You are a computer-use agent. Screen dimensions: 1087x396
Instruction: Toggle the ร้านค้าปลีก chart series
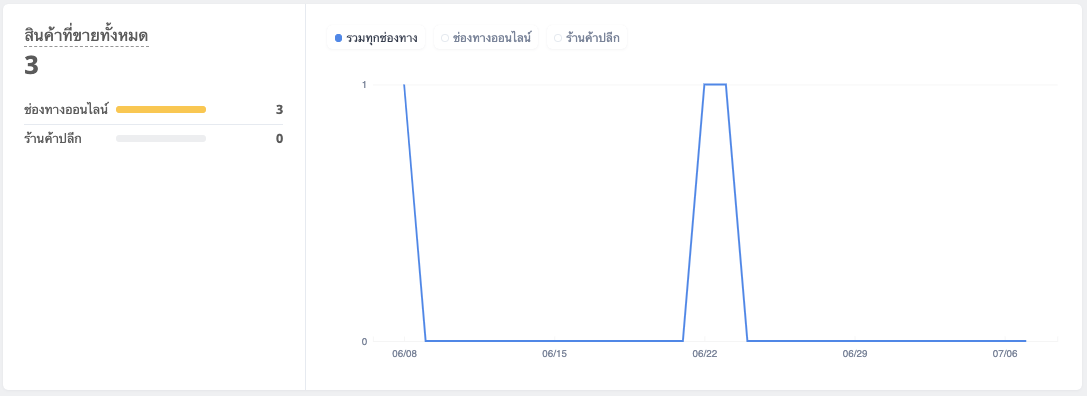coord(587,38)
